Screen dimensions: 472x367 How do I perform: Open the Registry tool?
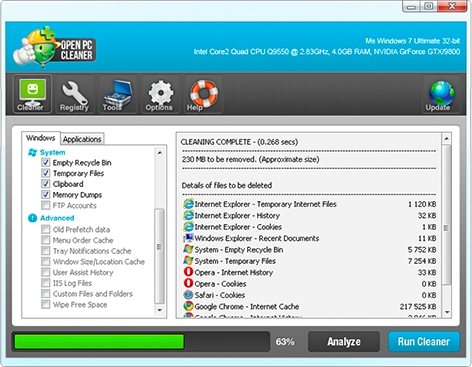[x=75, y=94]
